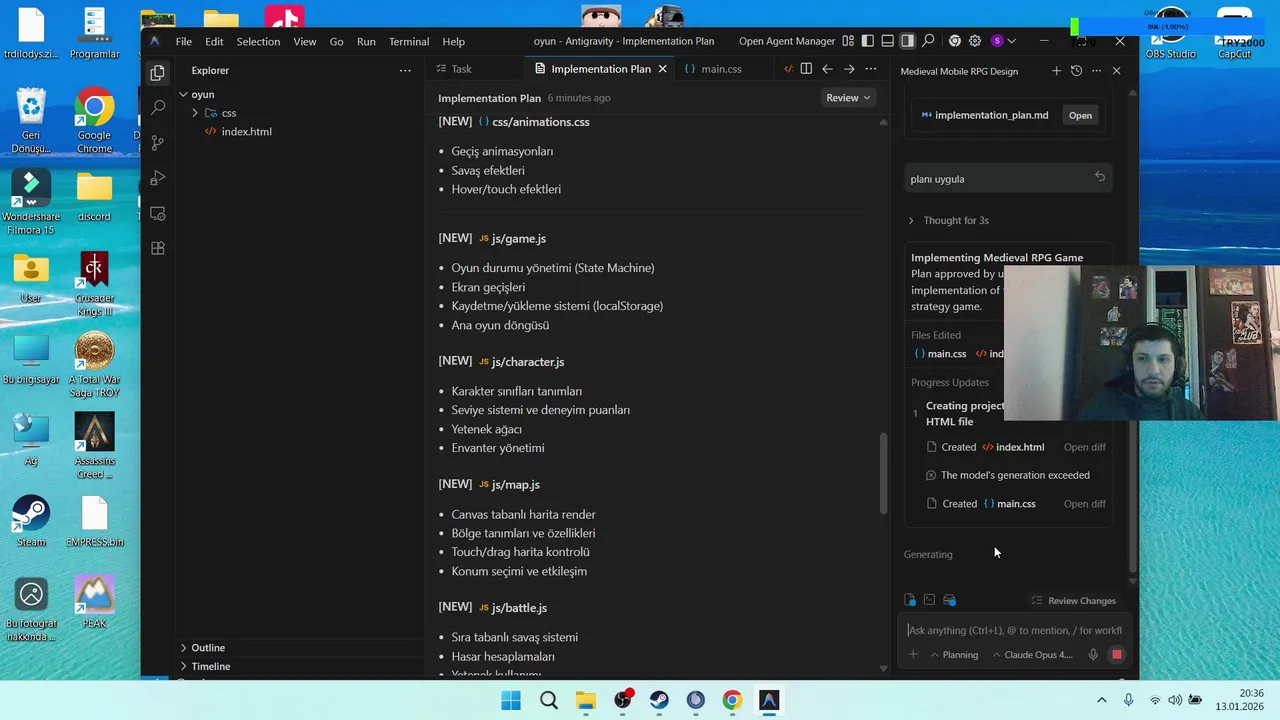Image resolution: width=1280 pixels, height=720 pixels.
Task: Open Google Chrome from taskbar
Action: 732,700
